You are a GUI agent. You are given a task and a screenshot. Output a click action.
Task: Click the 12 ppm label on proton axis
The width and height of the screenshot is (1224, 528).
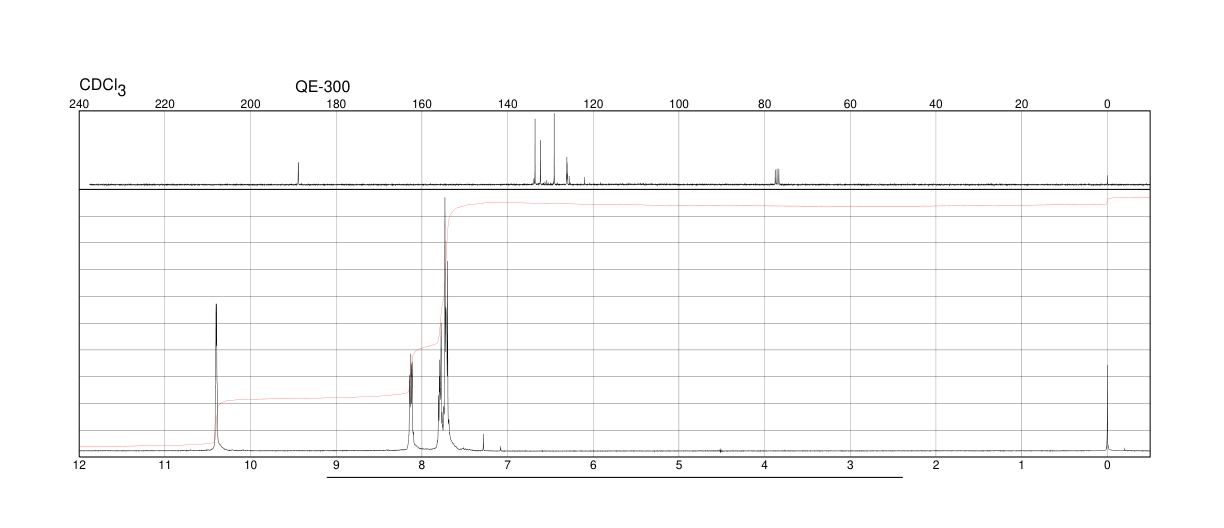click(80, 465)
